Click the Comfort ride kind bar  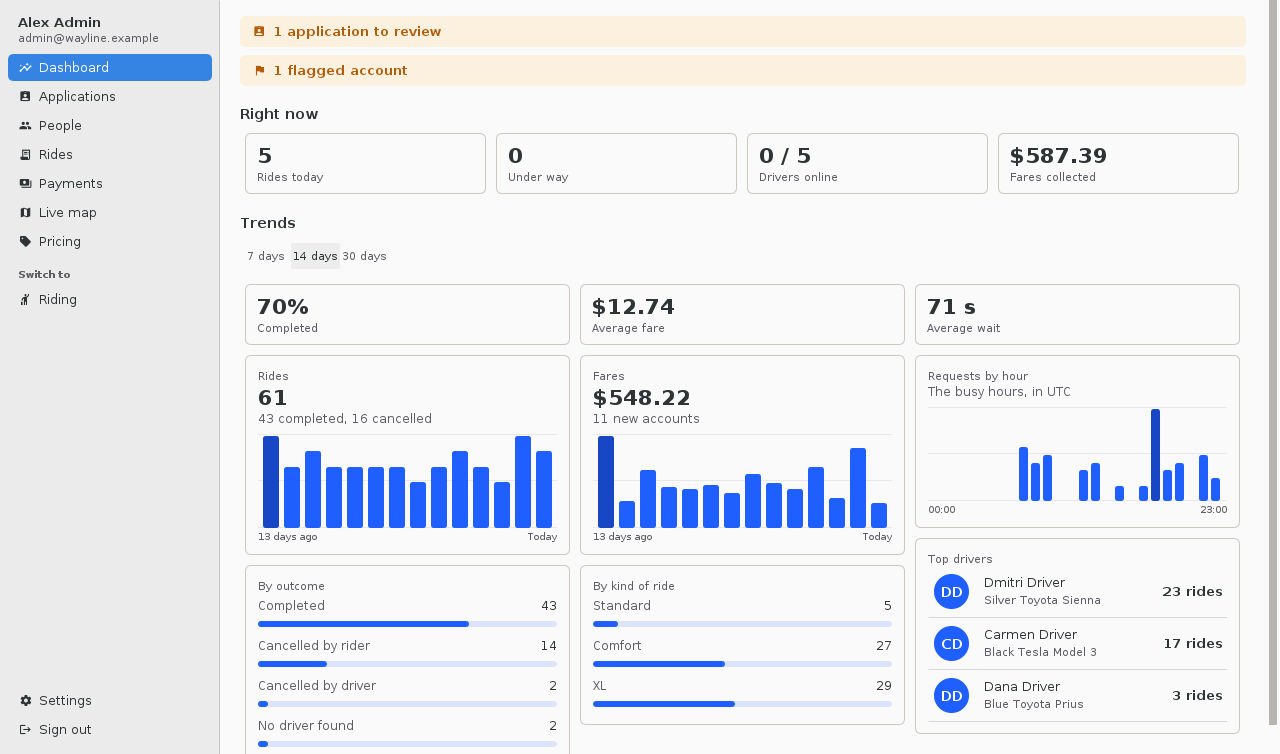(x=742, y=664)
